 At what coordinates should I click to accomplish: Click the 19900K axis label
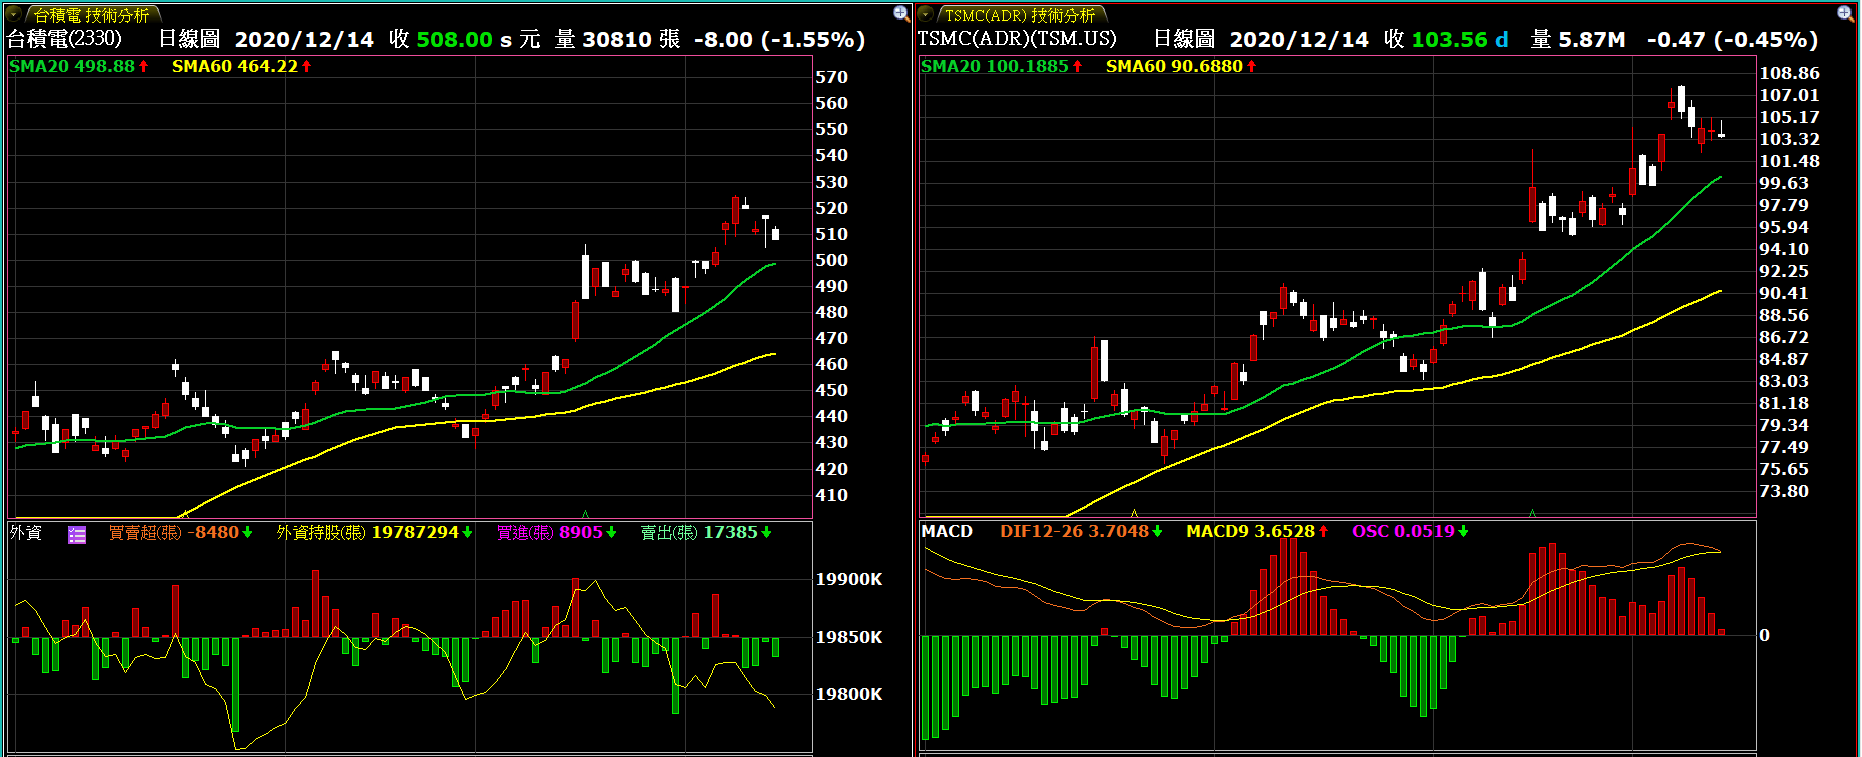tap(849, 579)
